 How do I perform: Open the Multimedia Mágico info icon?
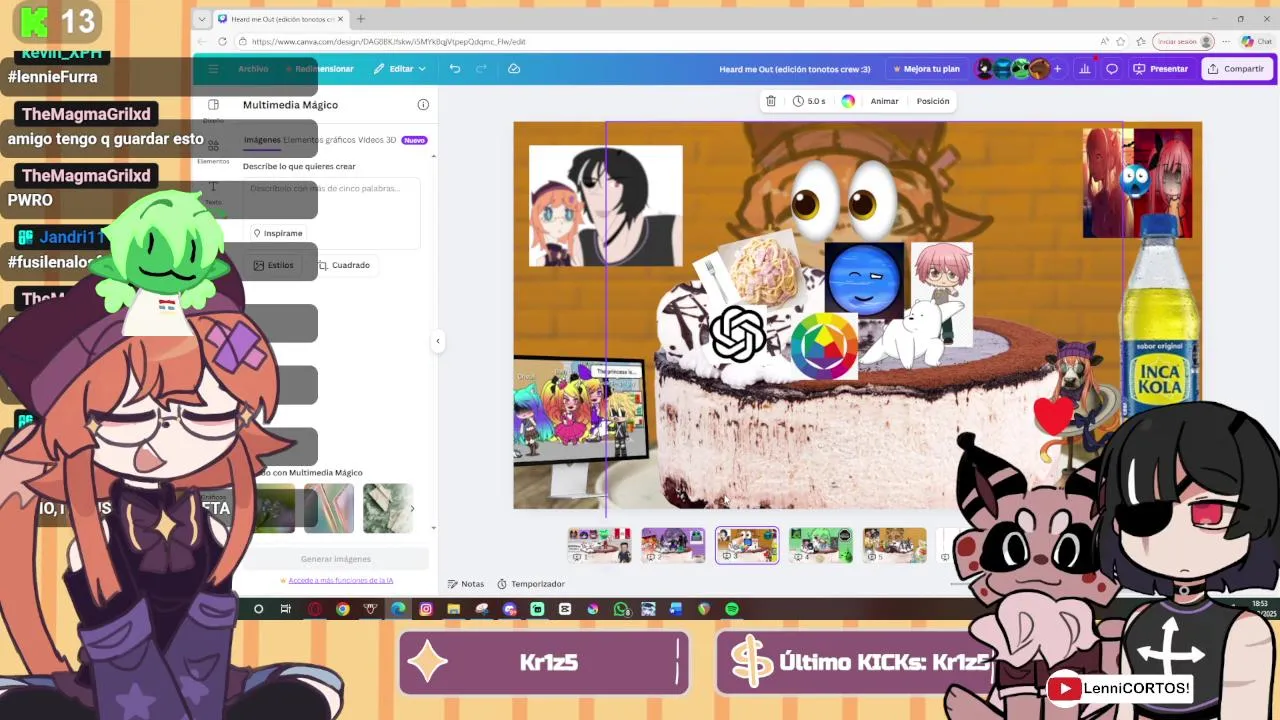click(423, 105)
